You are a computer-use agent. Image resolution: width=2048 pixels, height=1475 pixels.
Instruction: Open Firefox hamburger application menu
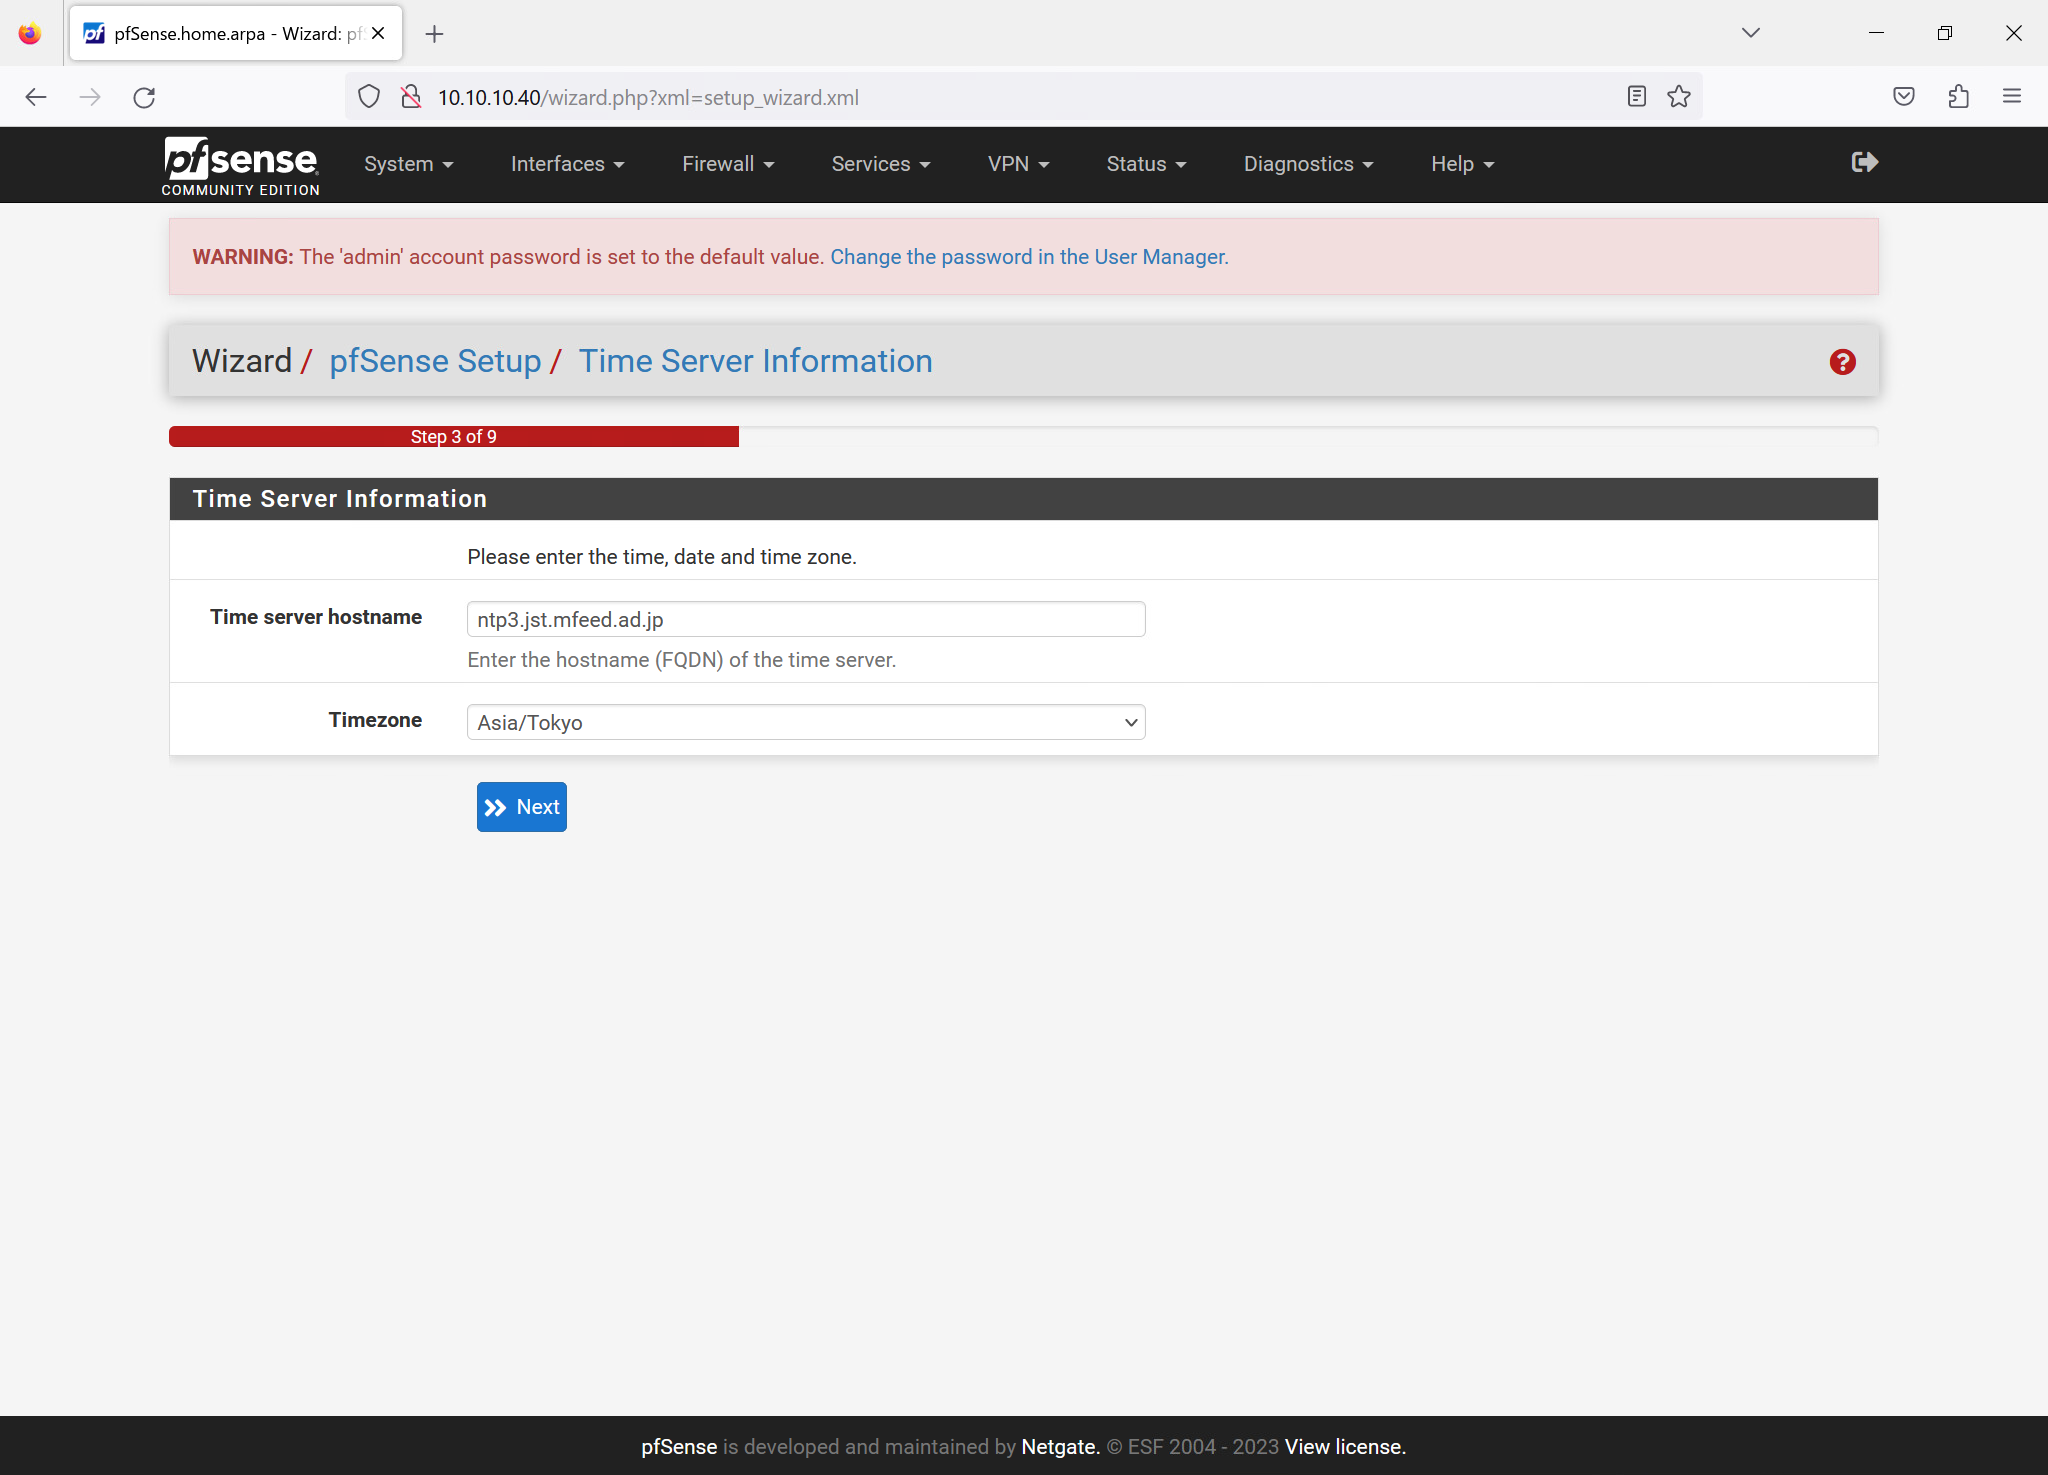pyautogui.click(x=2012, y=97)
